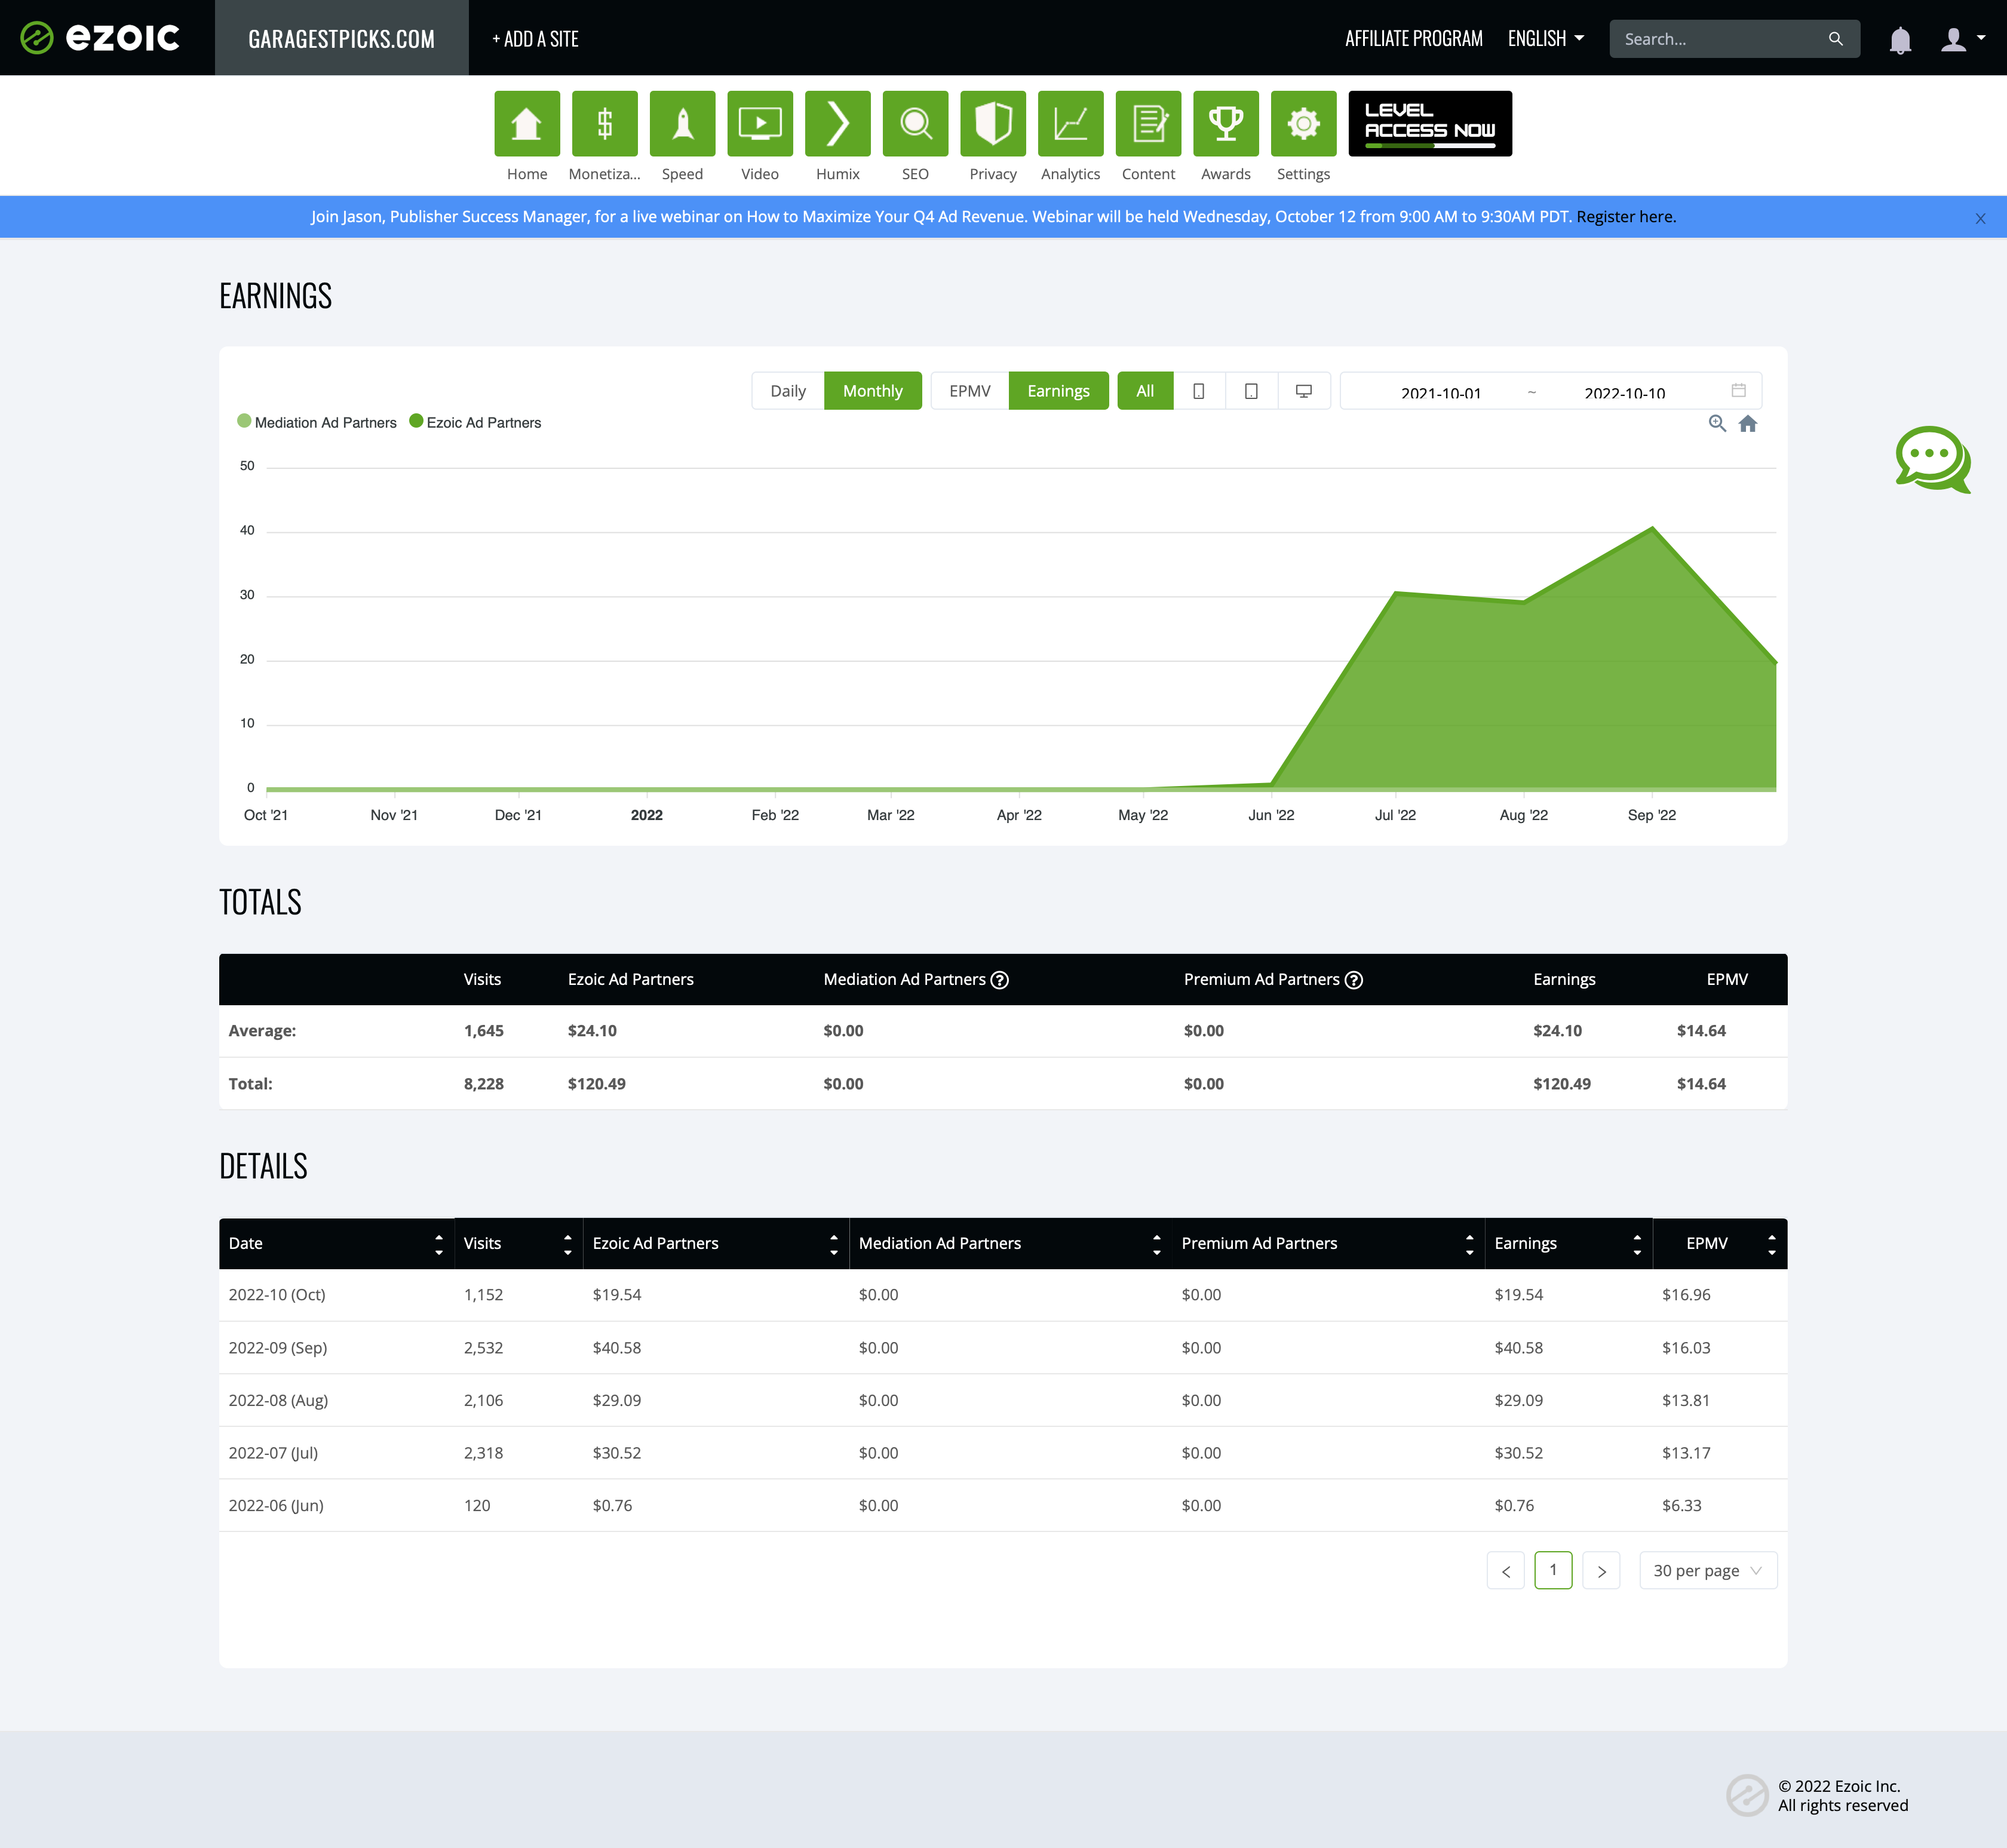Click the Register here webinar link
The width and height of the screenshot is (2007, 1848).
point(1626,217)
